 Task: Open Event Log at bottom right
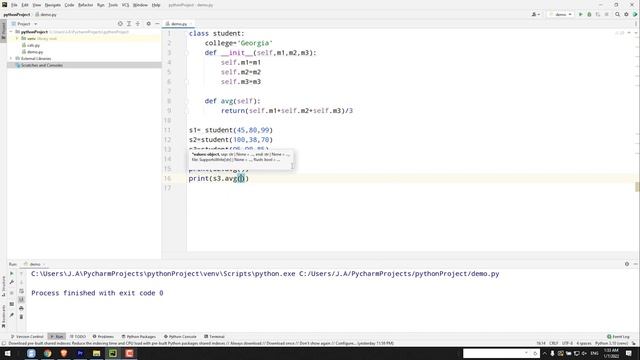coord(618,337)
